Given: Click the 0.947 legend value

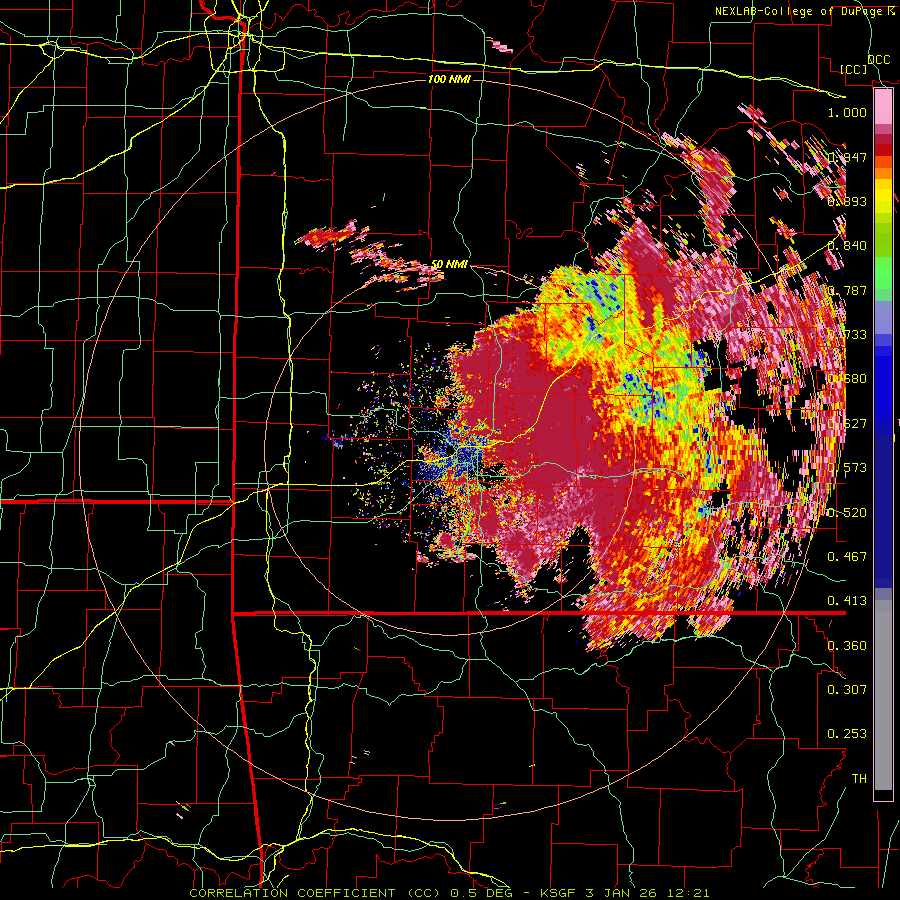Looking at the screenshot, I should coord(847,157).
